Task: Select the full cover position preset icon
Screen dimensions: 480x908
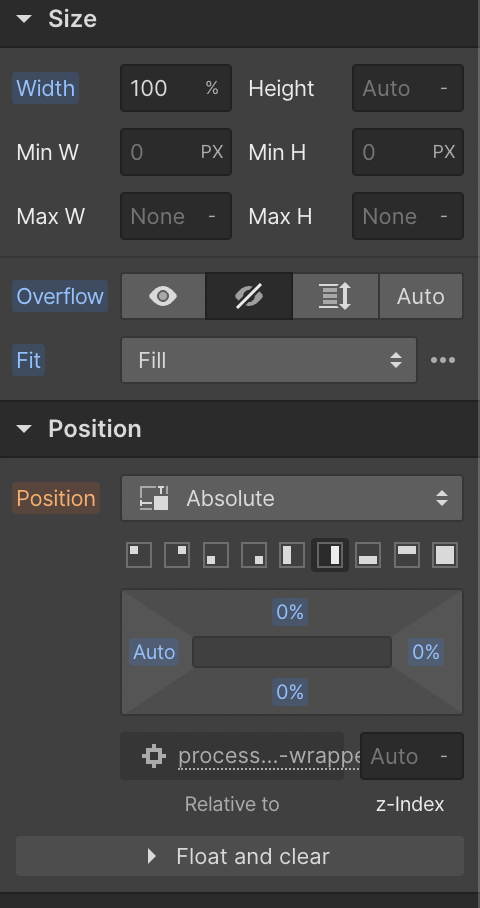Action: pyautogui.click(x=445, y=555)
